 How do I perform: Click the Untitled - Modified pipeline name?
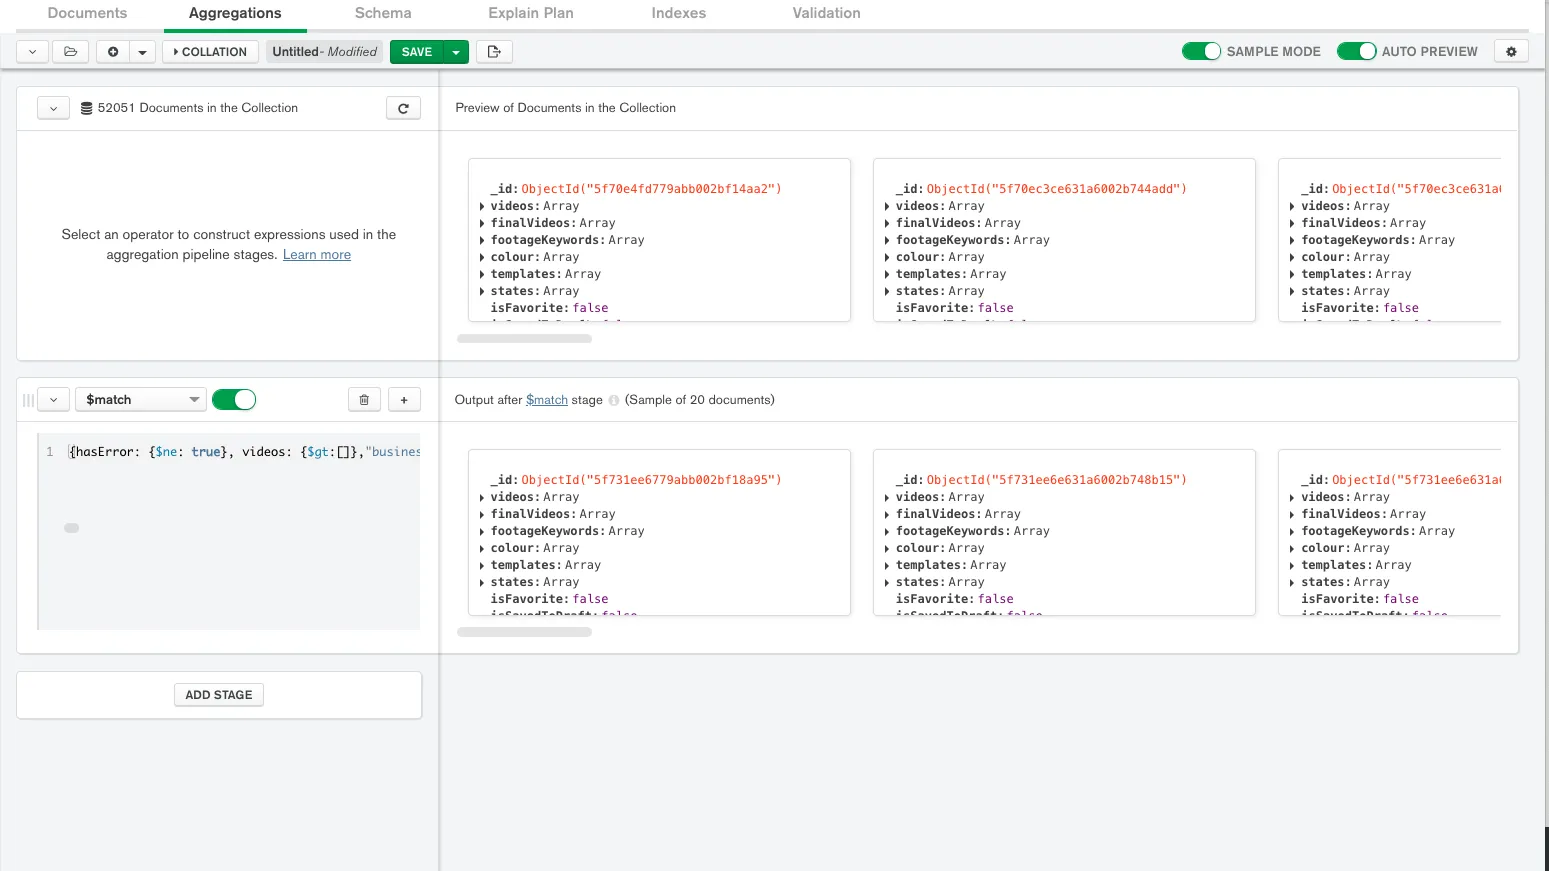coord(325,52)
